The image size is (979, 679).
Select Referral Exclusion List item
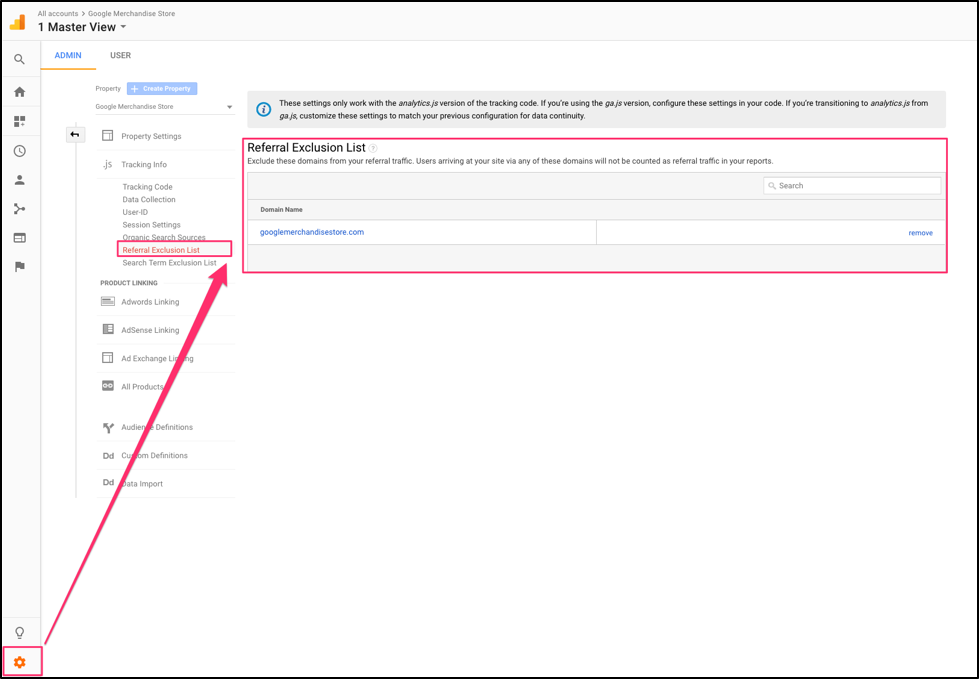click(161, 250)
